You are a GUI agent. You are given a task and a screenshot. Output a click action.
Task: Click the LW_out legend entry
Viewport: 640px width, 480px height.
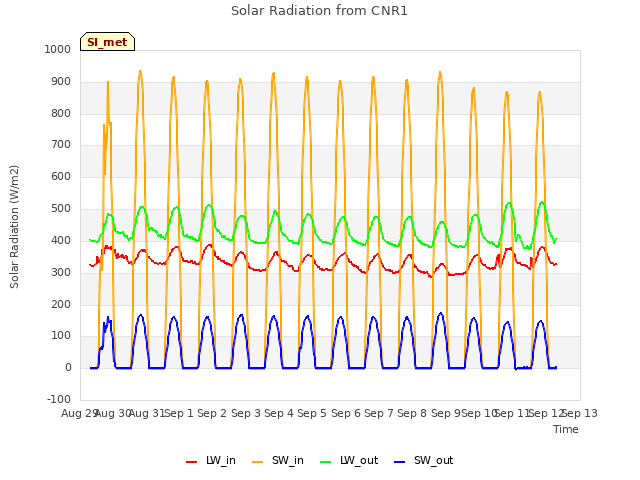(349, 460)
